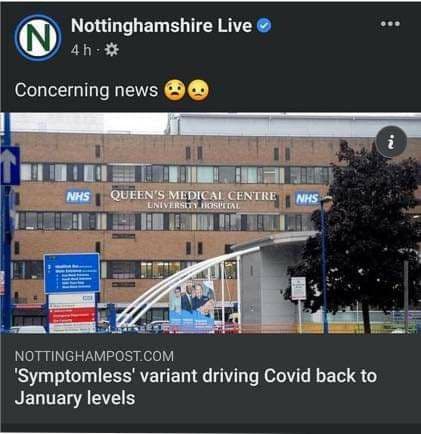Click the left NHS logo on the building

79,197
